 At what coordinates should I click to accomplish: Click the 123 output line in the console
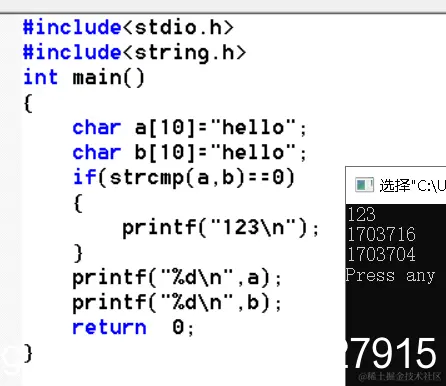point(361,214)
